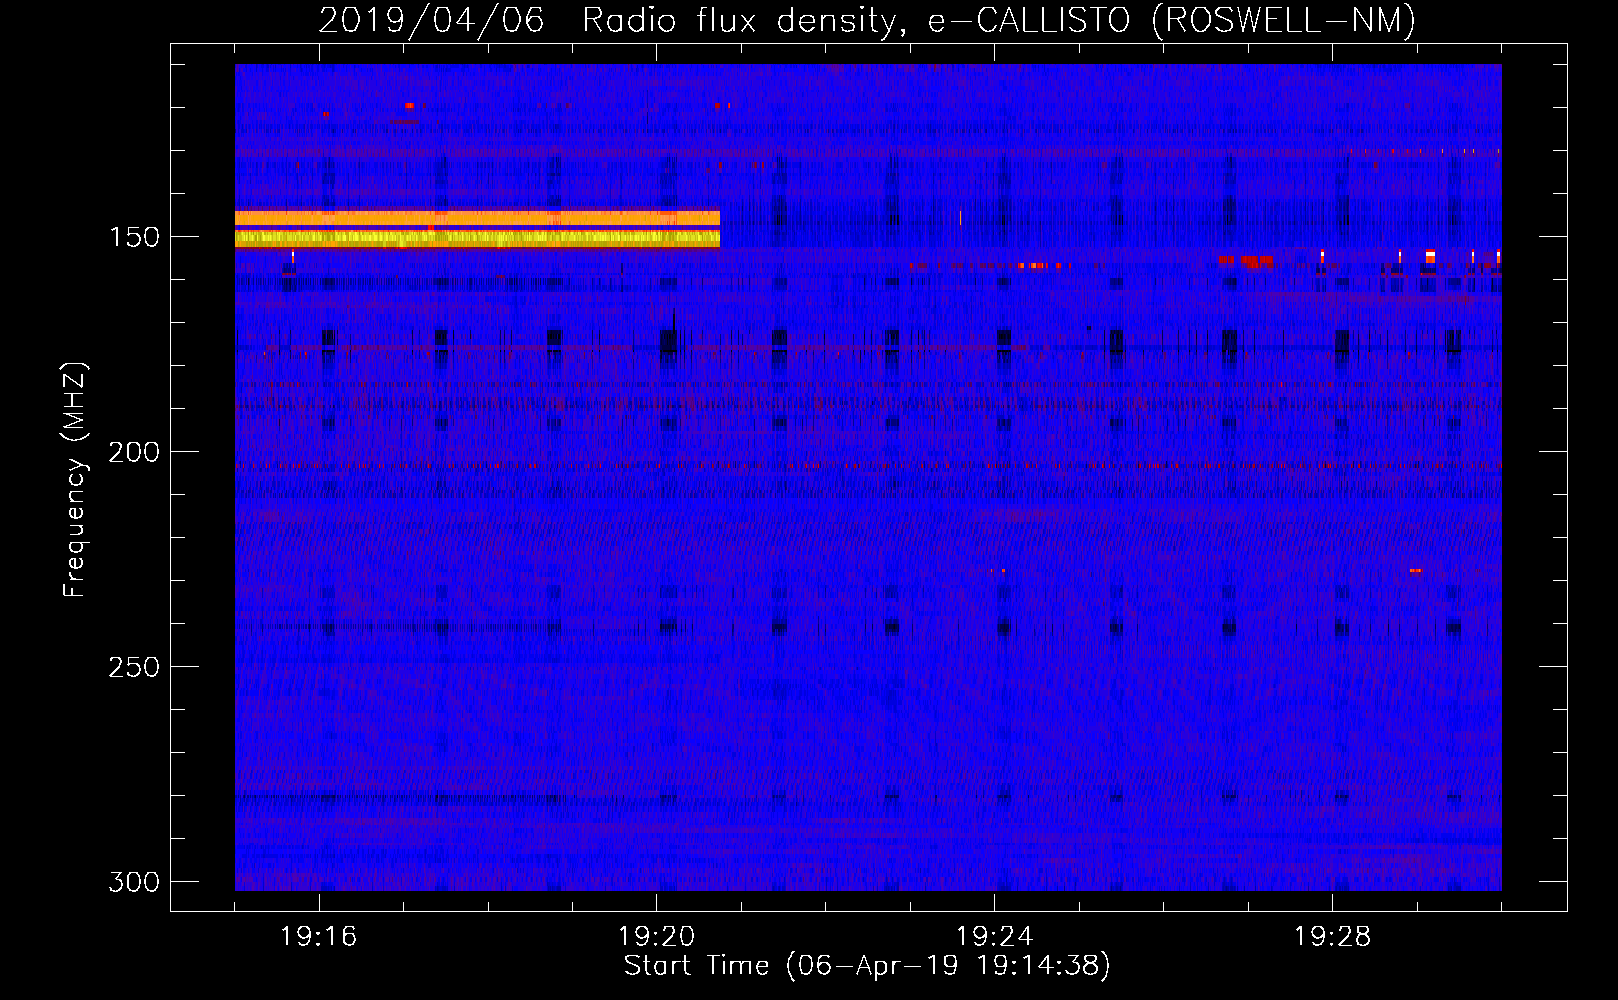1618x1000 pixels.
Task: Click the 250 frequency tick label
Action: 134,667
